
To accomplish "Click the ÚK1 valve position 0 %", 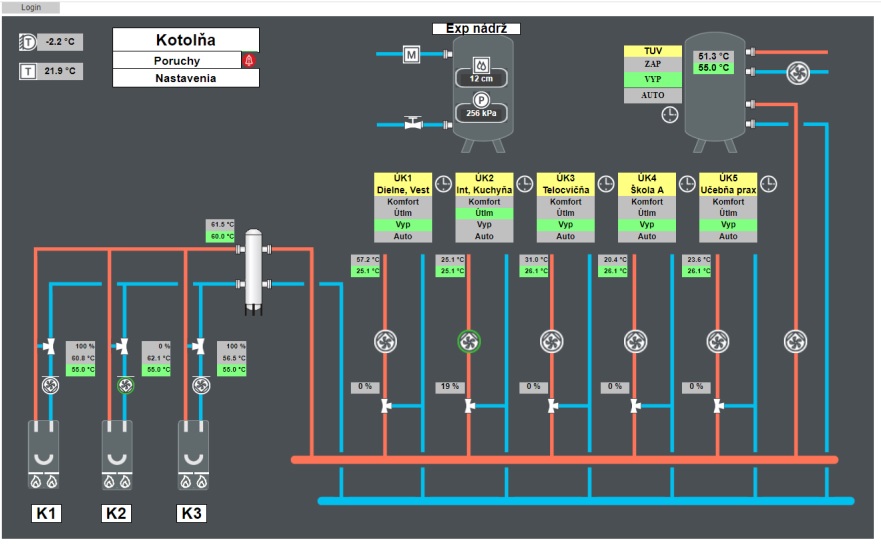I will 365,387.
